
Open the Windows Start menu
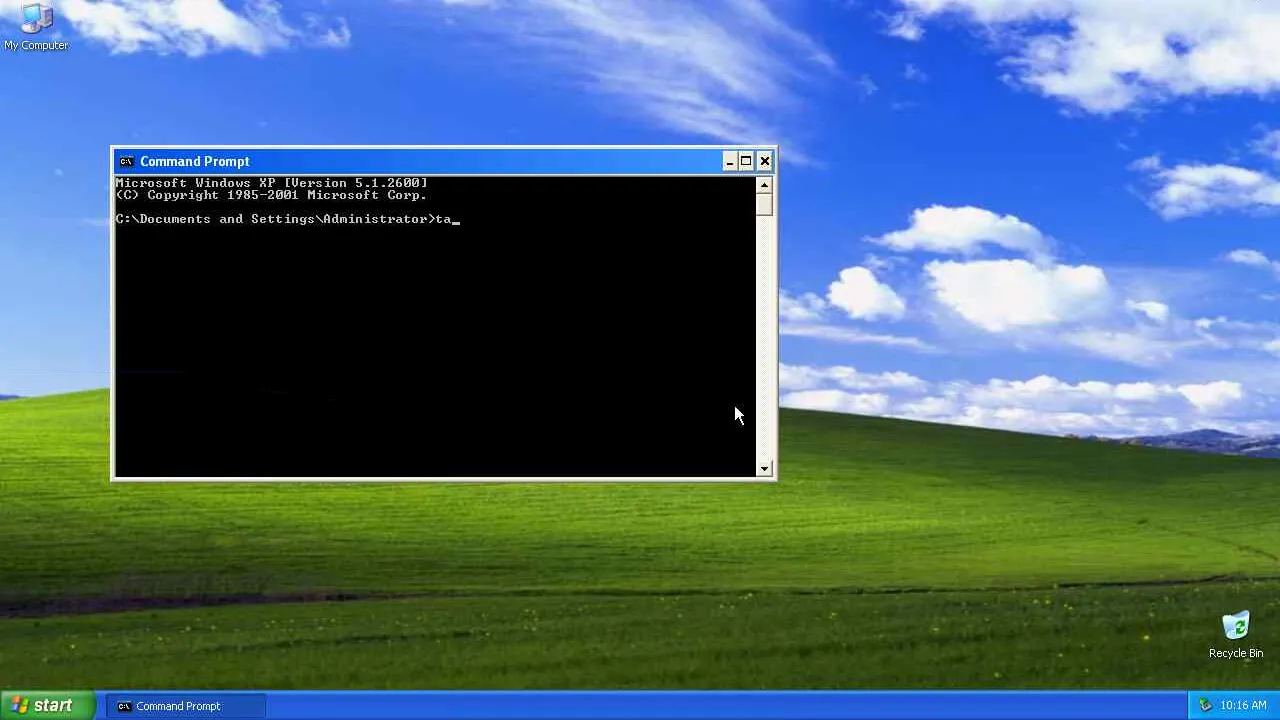point(47,705)
